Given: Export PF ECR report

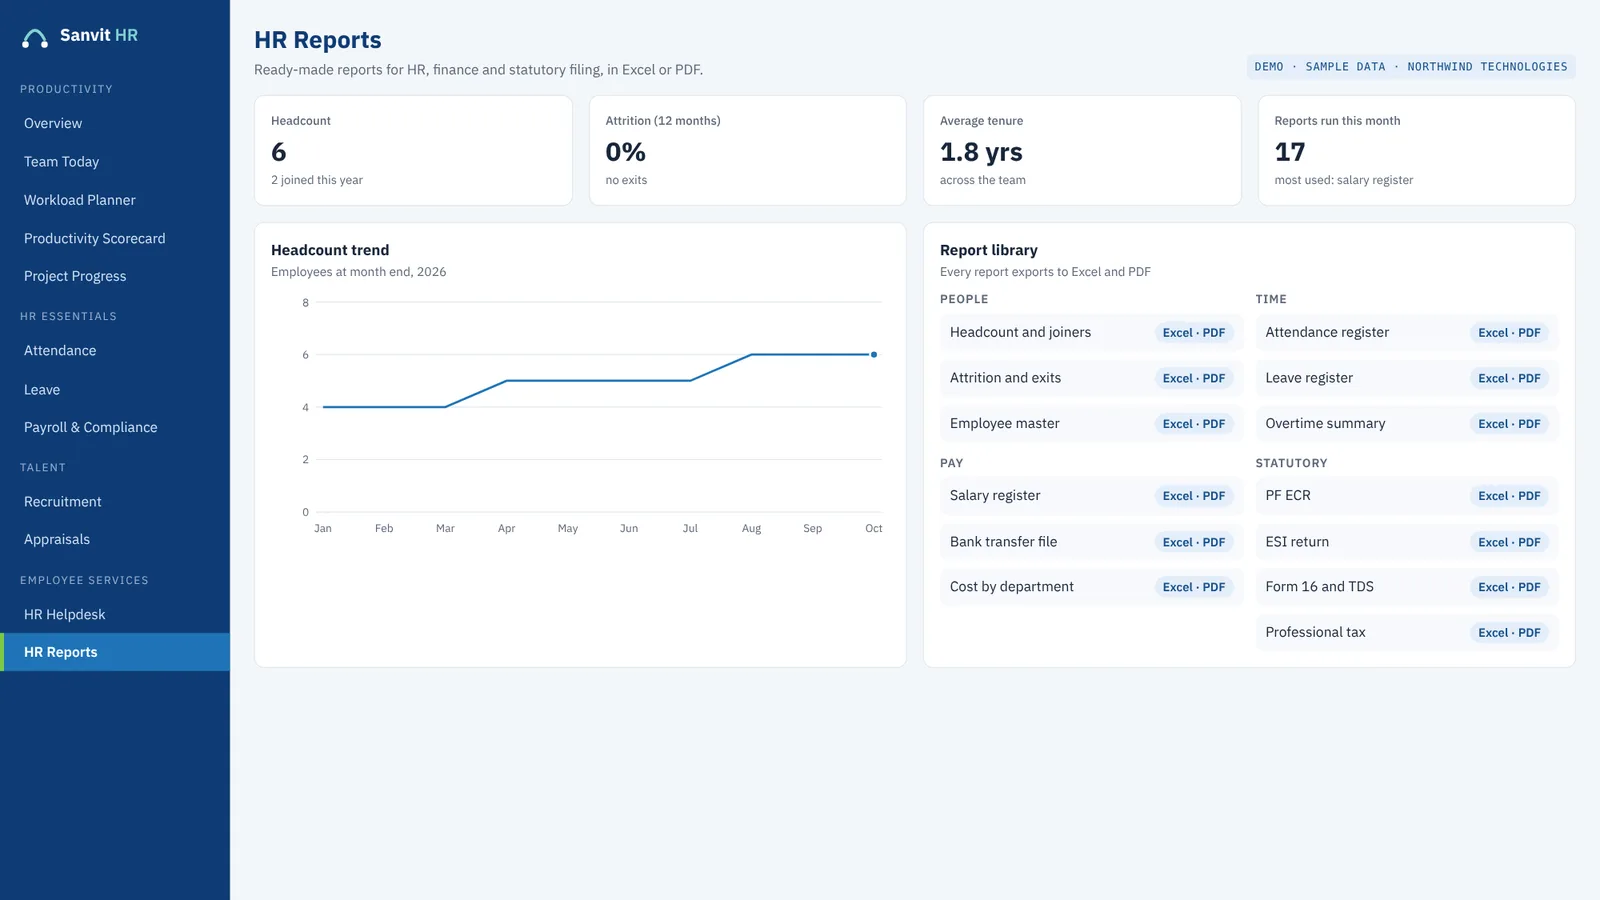Looking at the screenshot, I should (x=1509, y=496).
